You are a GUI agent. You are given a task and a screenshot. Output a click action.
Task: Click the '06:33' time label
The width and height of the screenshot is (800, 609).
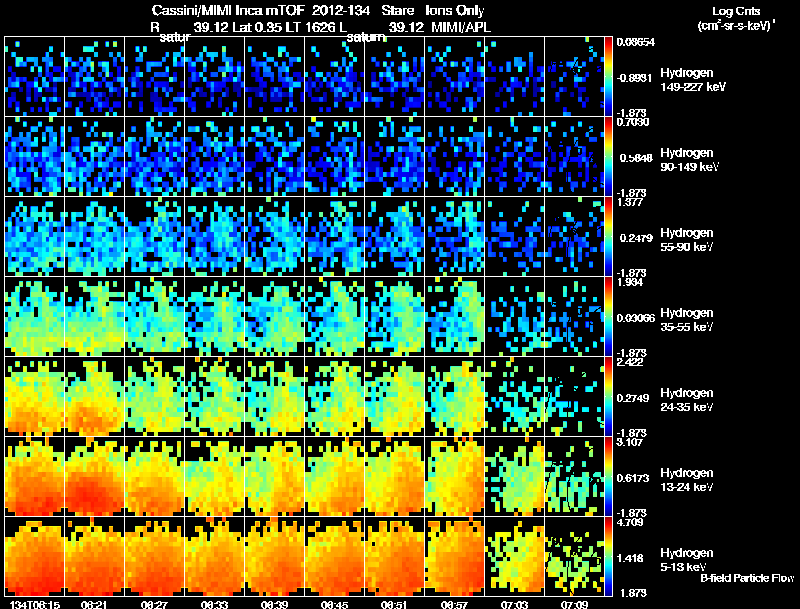click(214, 604)
